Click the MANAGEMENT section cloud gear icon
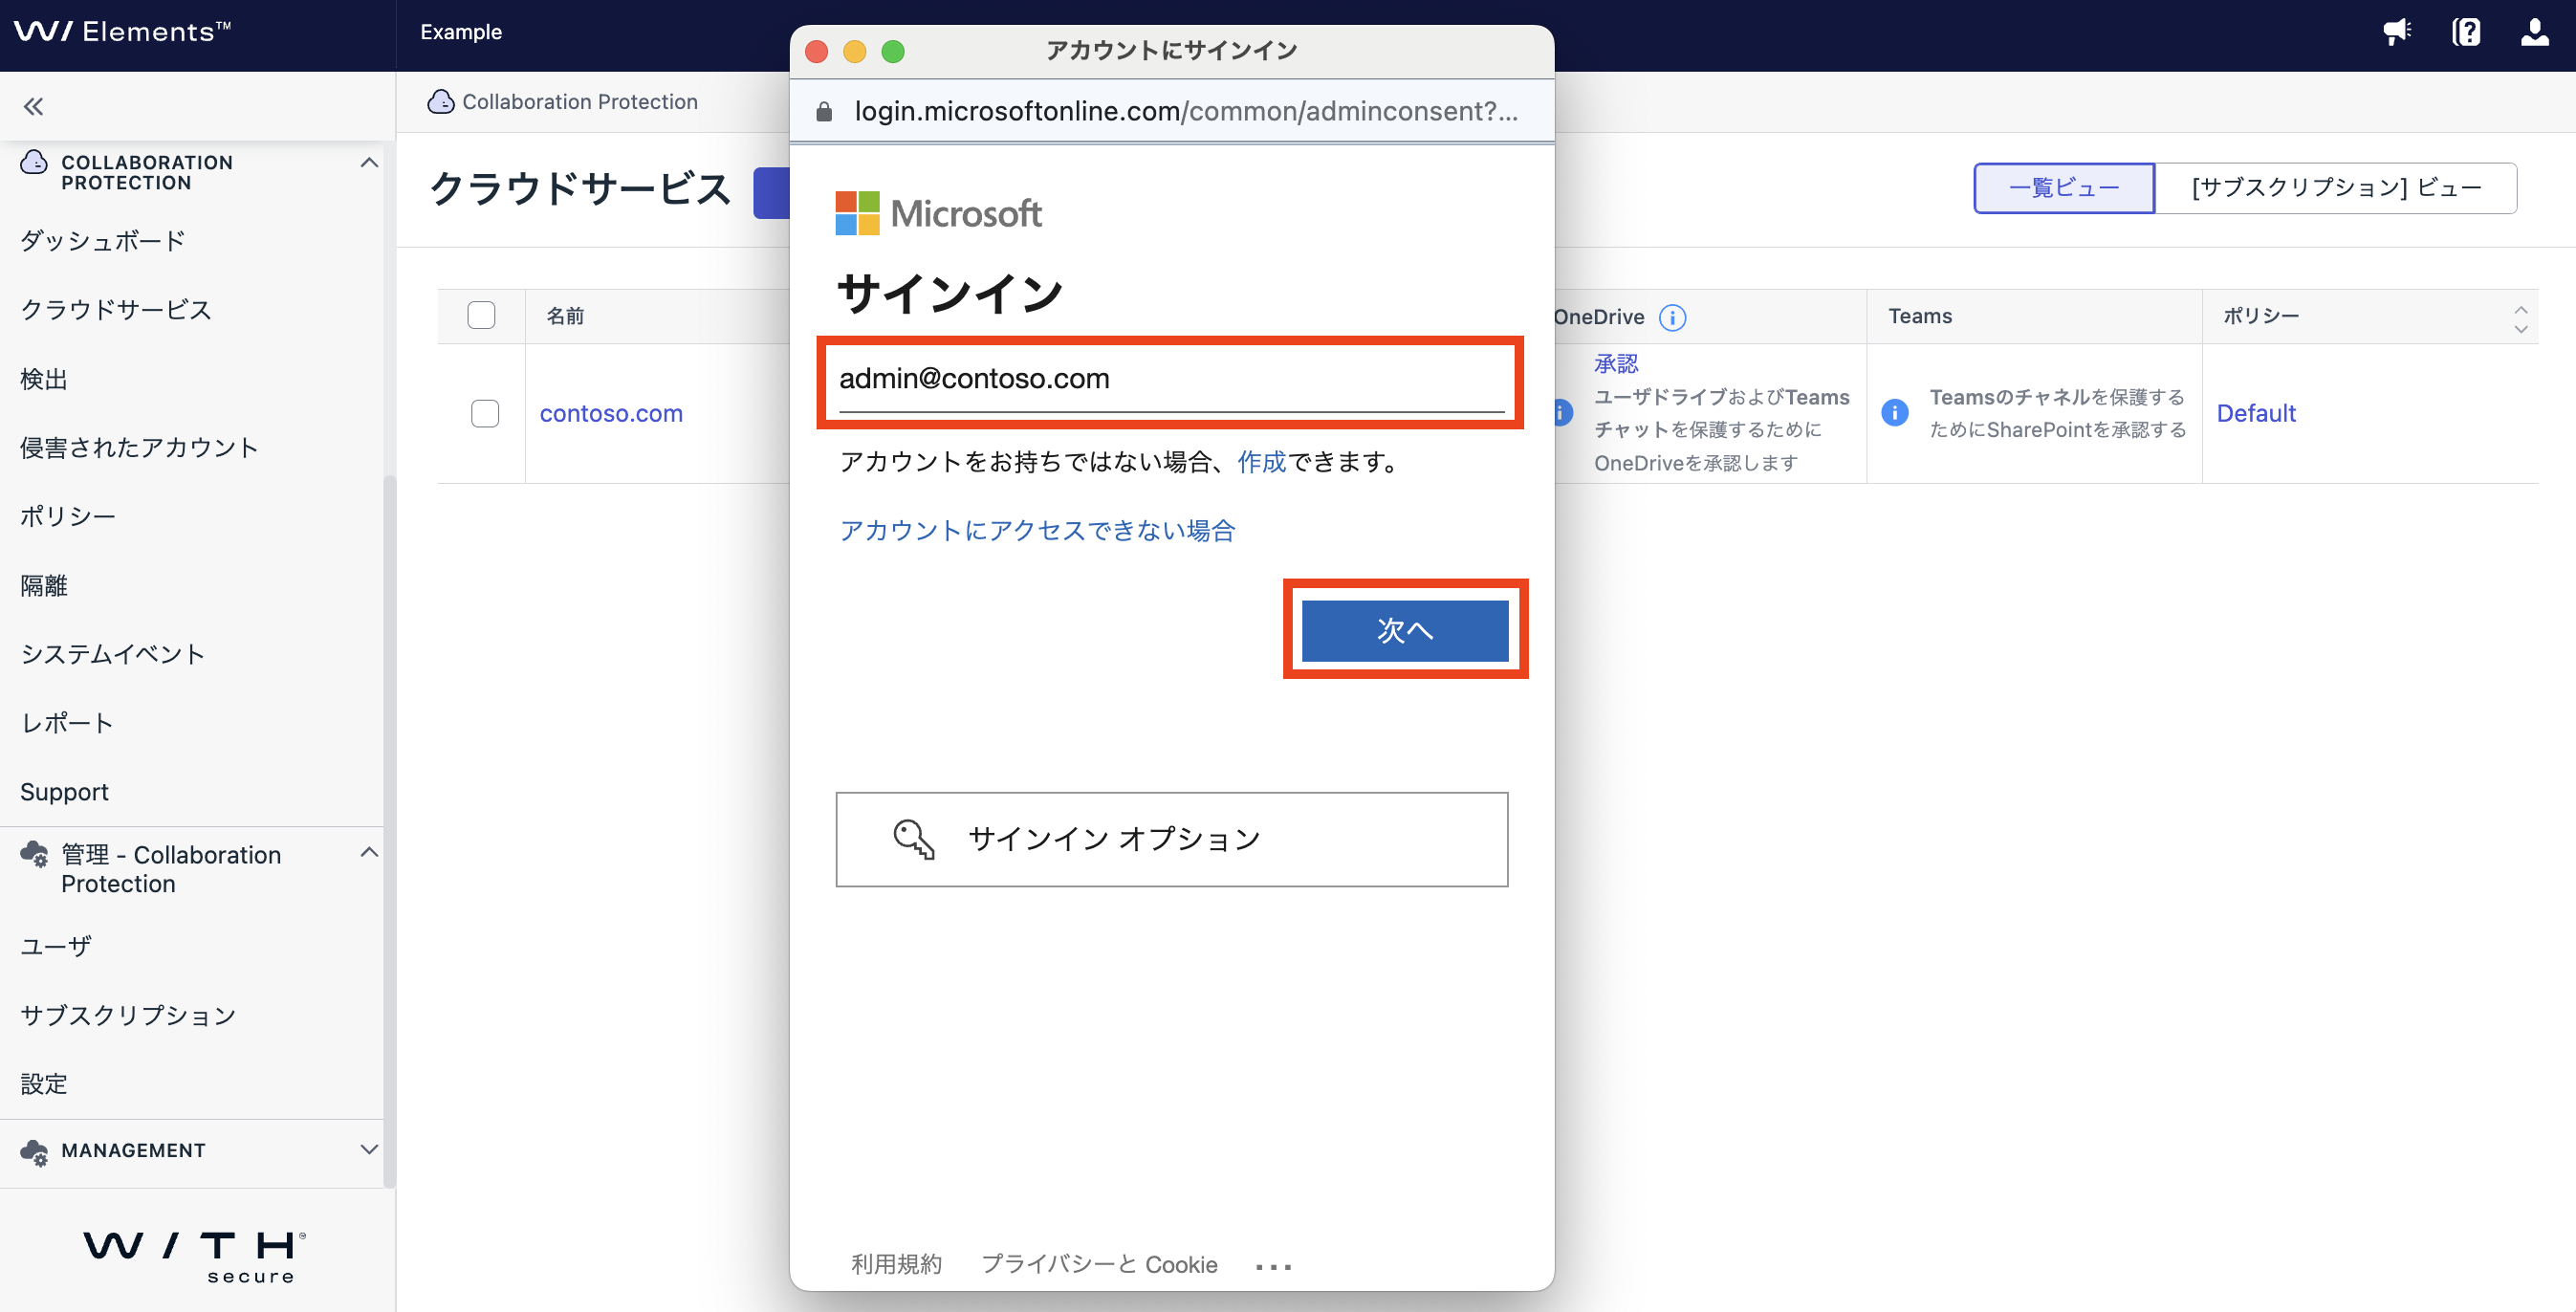 point(34,1152)
